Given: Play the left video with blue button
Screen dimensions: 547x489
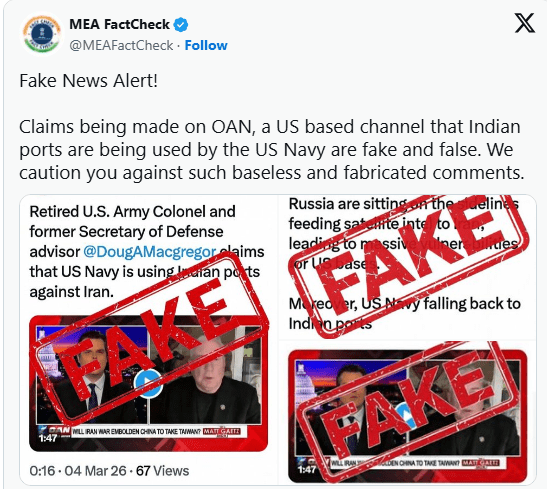Looking at the screenshot, I should pyautogui.click(x=148, y=382).
